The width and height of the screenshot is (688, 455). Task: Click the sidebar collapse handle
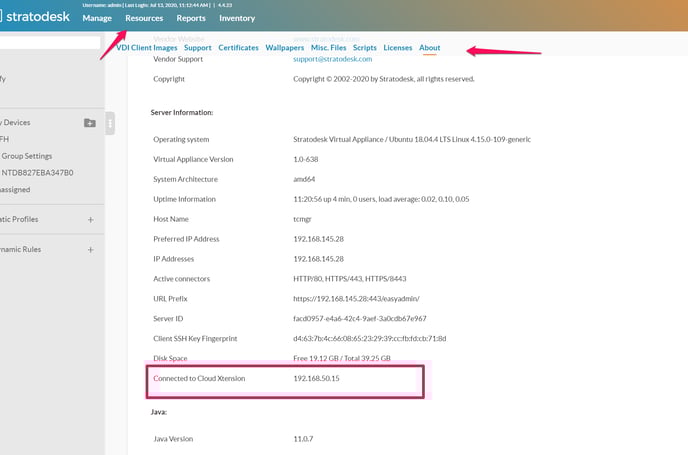110,124
